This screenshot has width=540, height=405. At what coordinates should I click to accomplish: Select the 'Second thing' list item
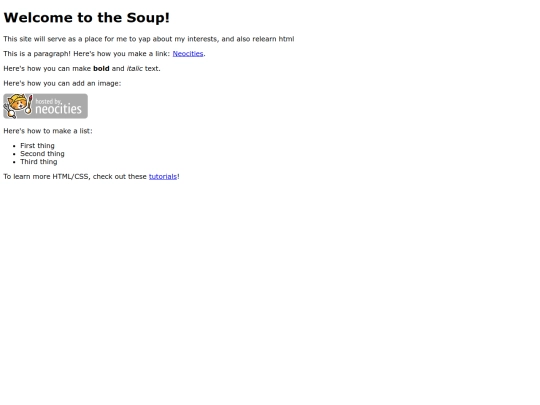coord(42,154)
